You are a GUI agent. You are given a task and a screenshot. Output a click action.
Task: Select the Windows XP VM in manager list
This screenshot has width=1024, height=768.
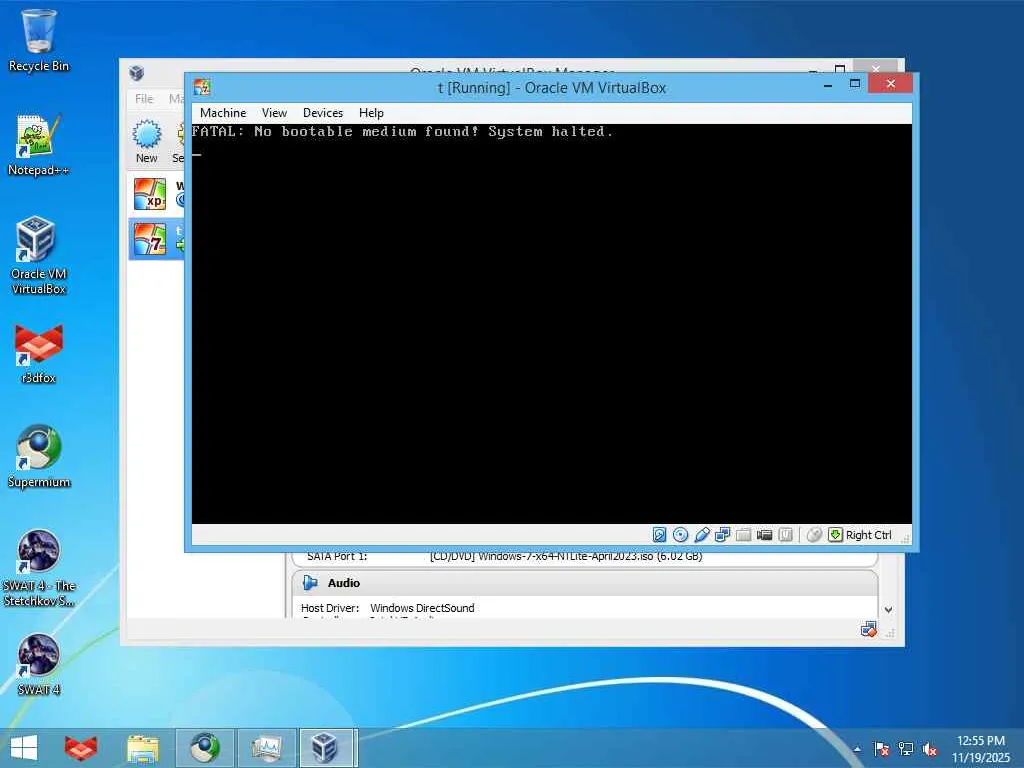point(157,195)
